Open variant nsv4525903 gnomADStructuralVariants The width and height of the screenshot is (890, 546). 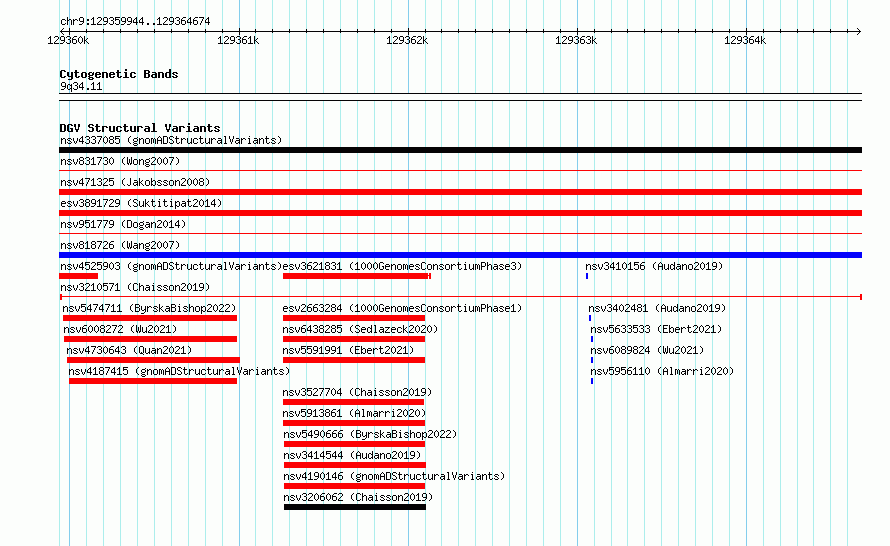click(171, 266)
